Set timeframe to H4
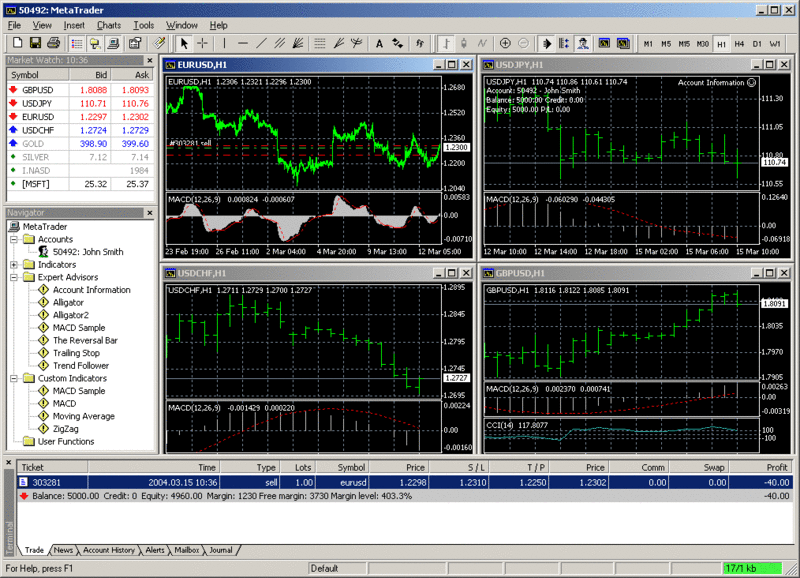The height and width of the screenshot is (578, 800). point(739,44)
